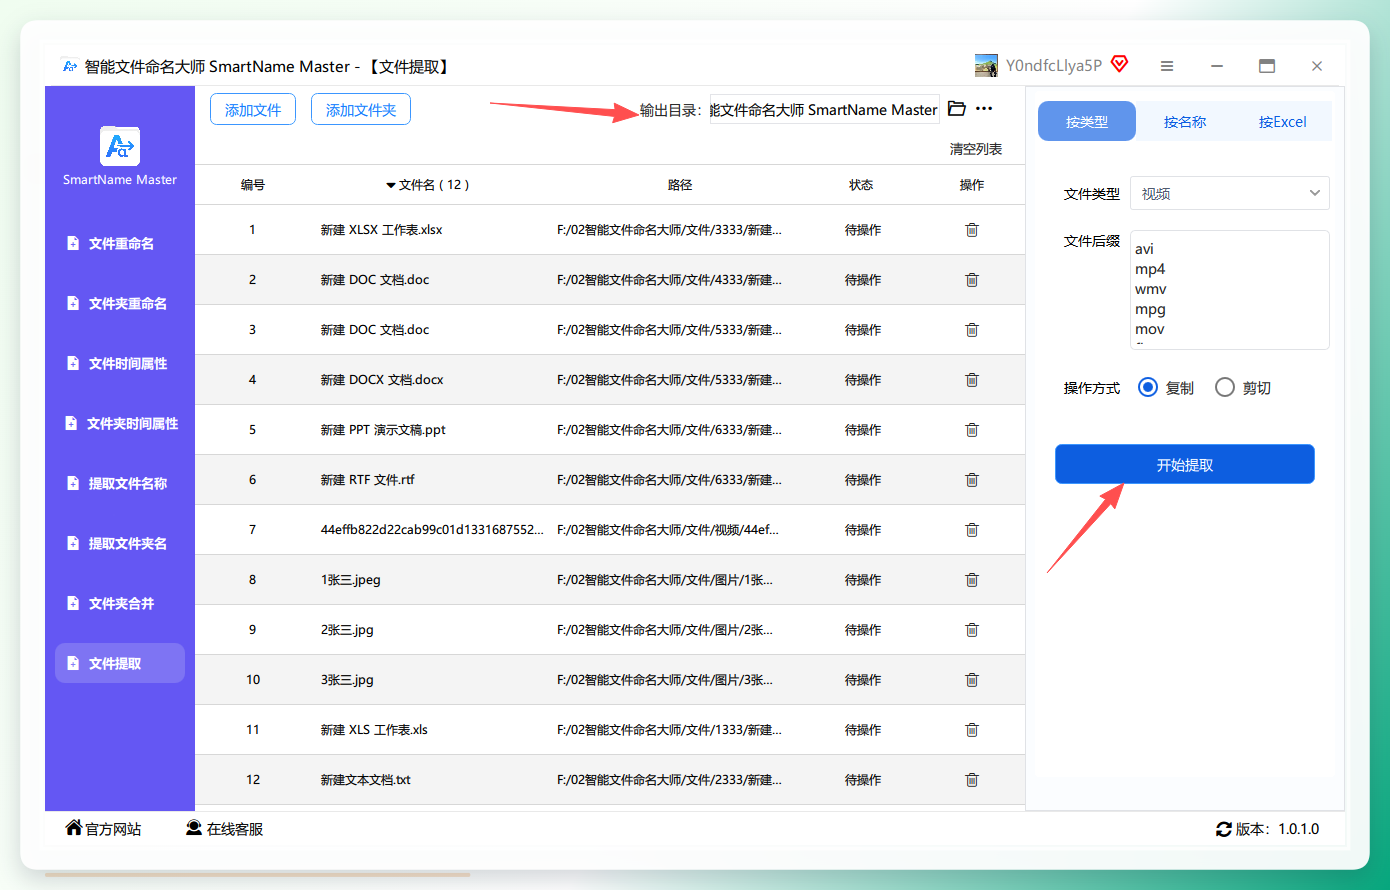Click the 添加文件 button
This screenshot has width=1390, height=890.
[253, 109]
